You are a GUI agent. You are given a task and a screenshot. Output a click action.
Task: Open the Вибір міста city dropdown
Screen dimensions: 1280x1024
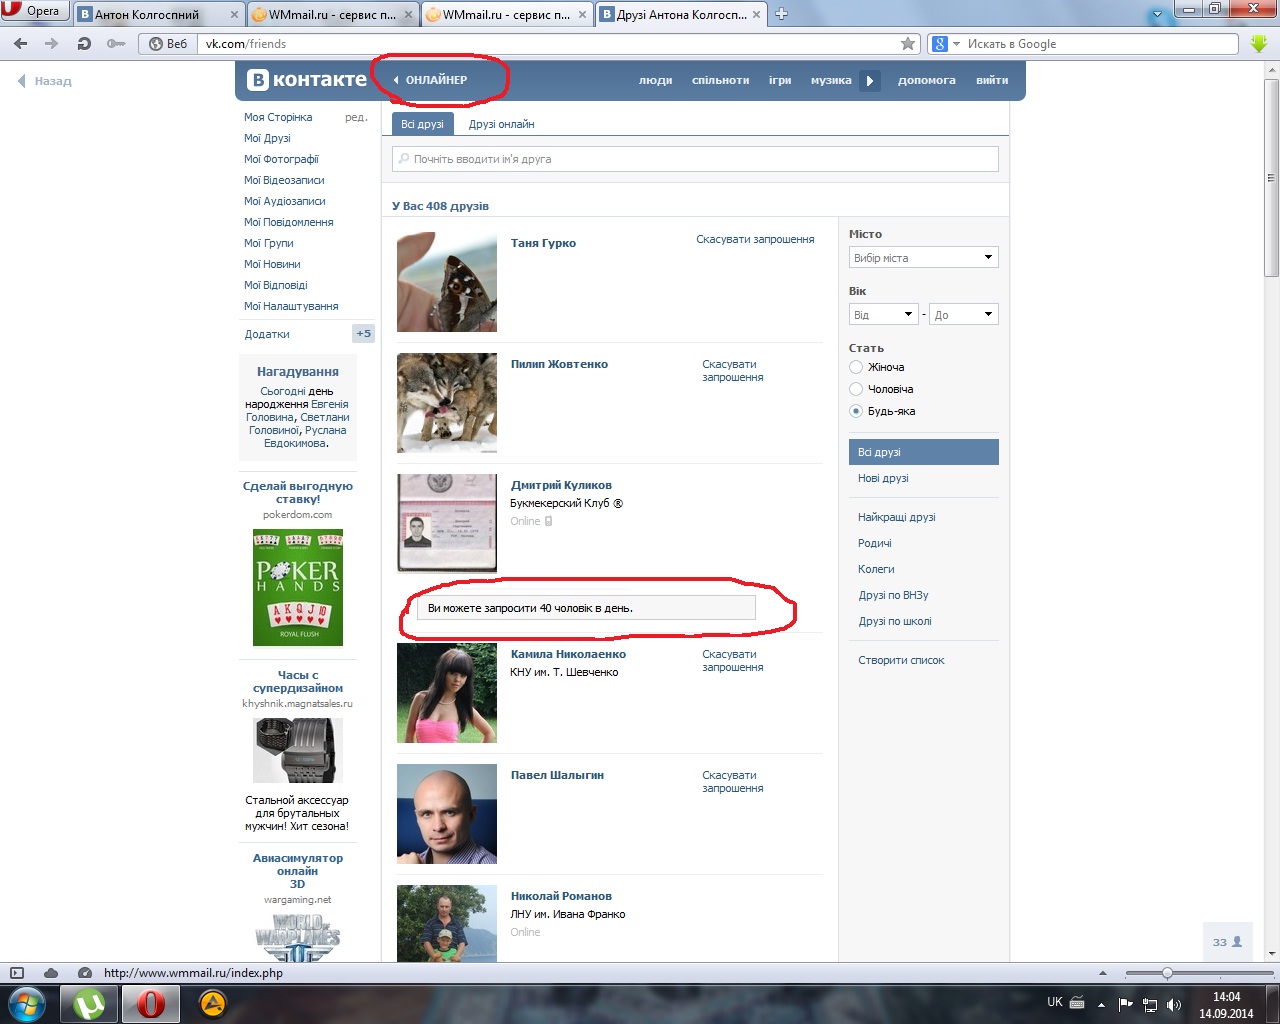[923, 257]
